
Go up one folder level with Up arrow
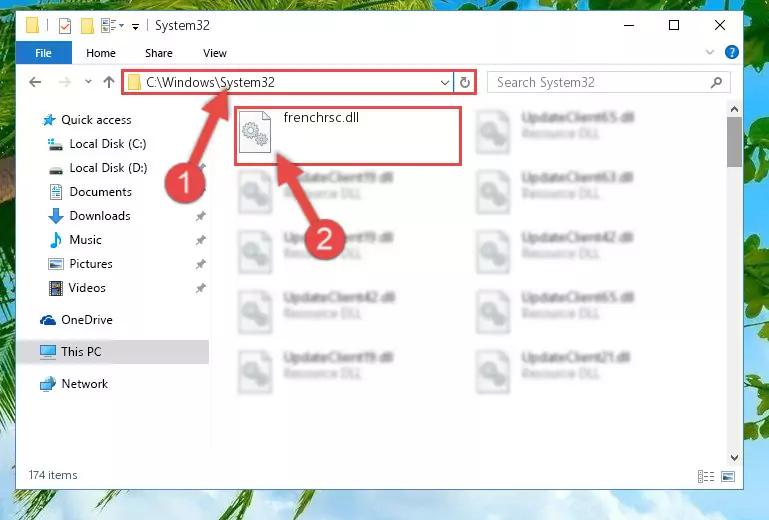point(109,82)
